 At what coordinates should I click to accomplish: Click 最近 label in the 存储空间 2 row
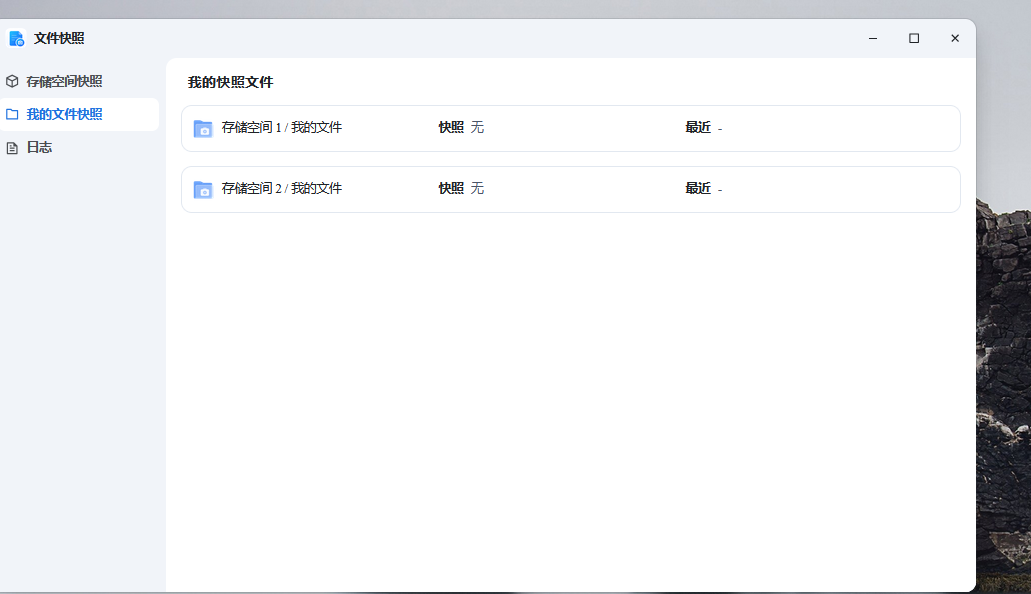698,189
